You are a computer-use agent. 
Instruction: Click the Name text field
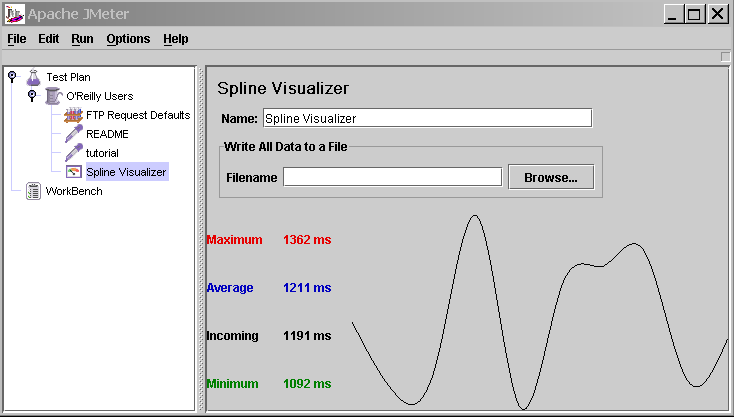427,118
